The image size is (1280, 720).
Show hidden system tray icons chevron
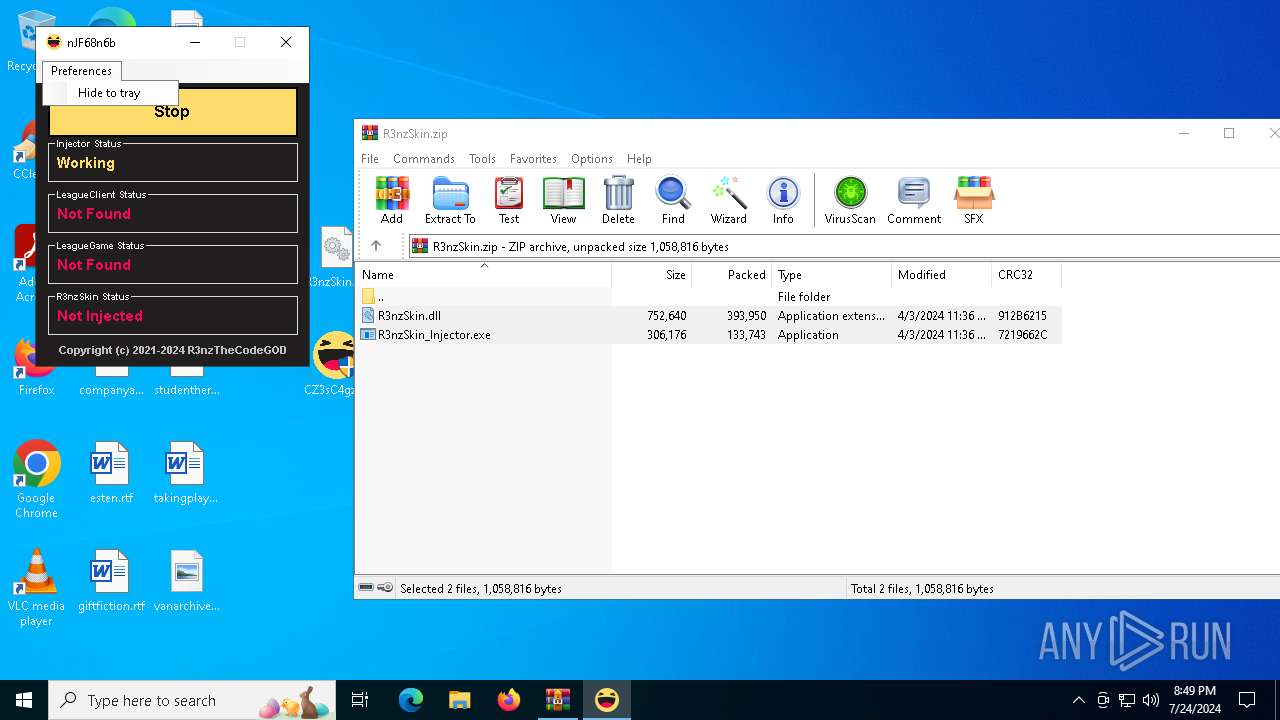[1078, 700]
